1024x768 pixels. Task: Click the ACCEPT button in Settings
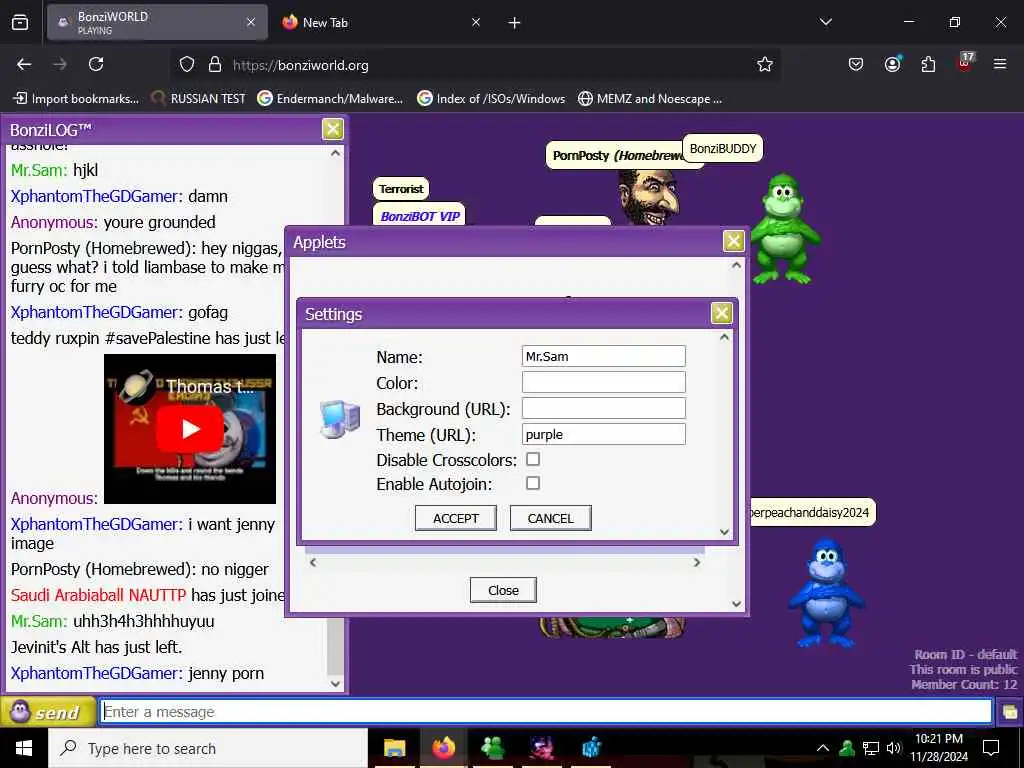click(x=456, y=518)
